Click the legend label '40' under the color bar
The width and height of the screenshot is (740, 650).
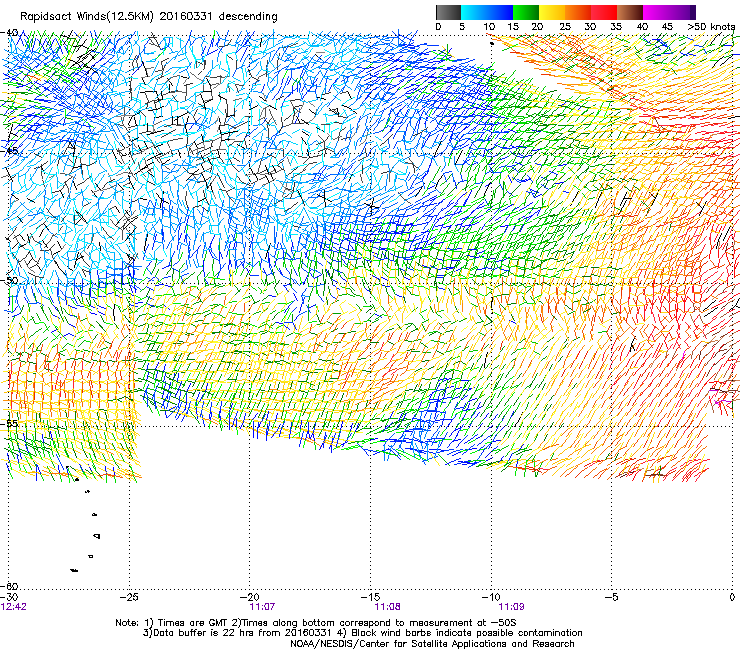pos(642,26)
